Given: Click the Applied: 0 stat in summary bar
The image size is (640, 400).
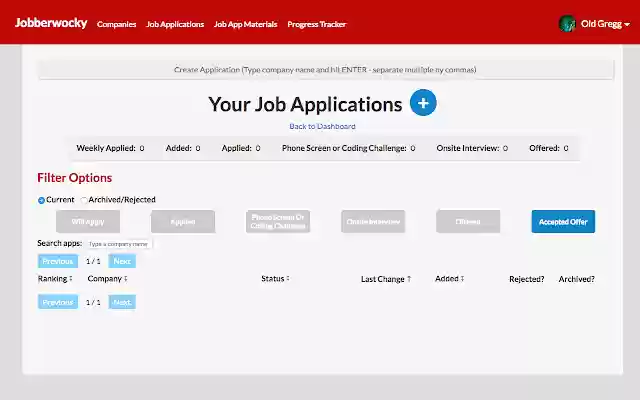Looking at the screenshot, I should coord(241,148).
